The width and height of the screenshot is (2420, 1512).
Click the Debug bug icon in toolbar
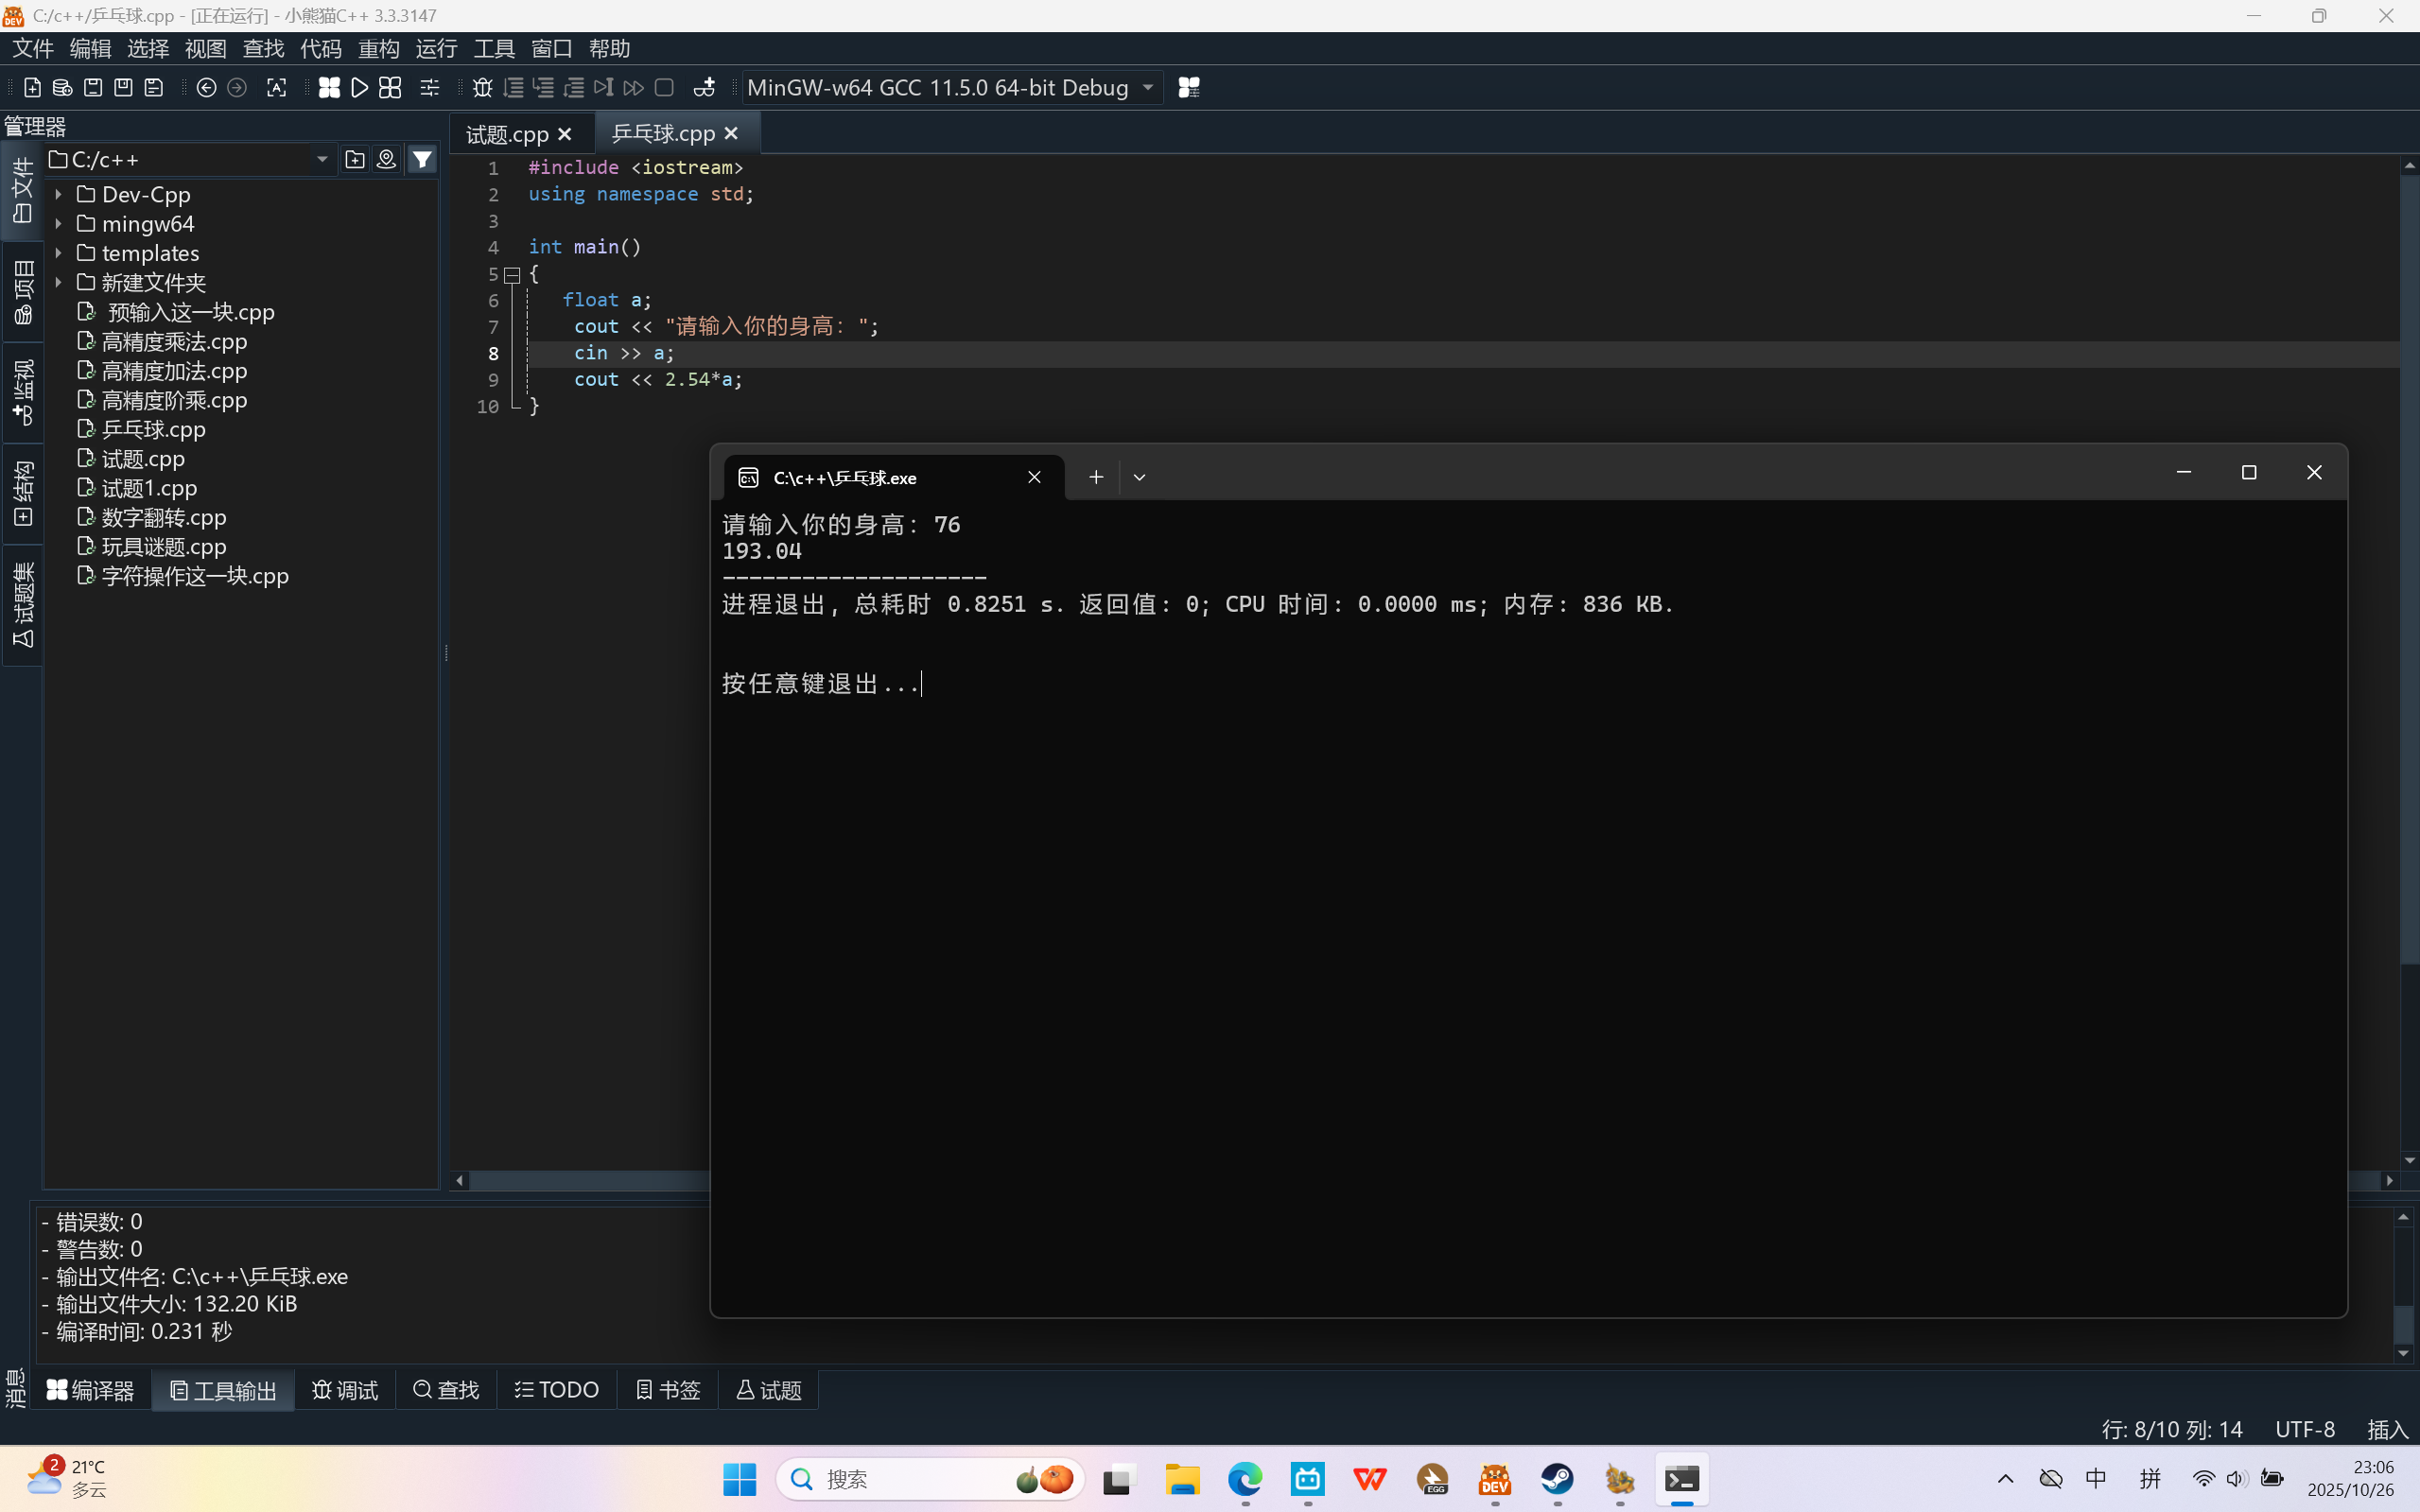(x=482, y=88)
